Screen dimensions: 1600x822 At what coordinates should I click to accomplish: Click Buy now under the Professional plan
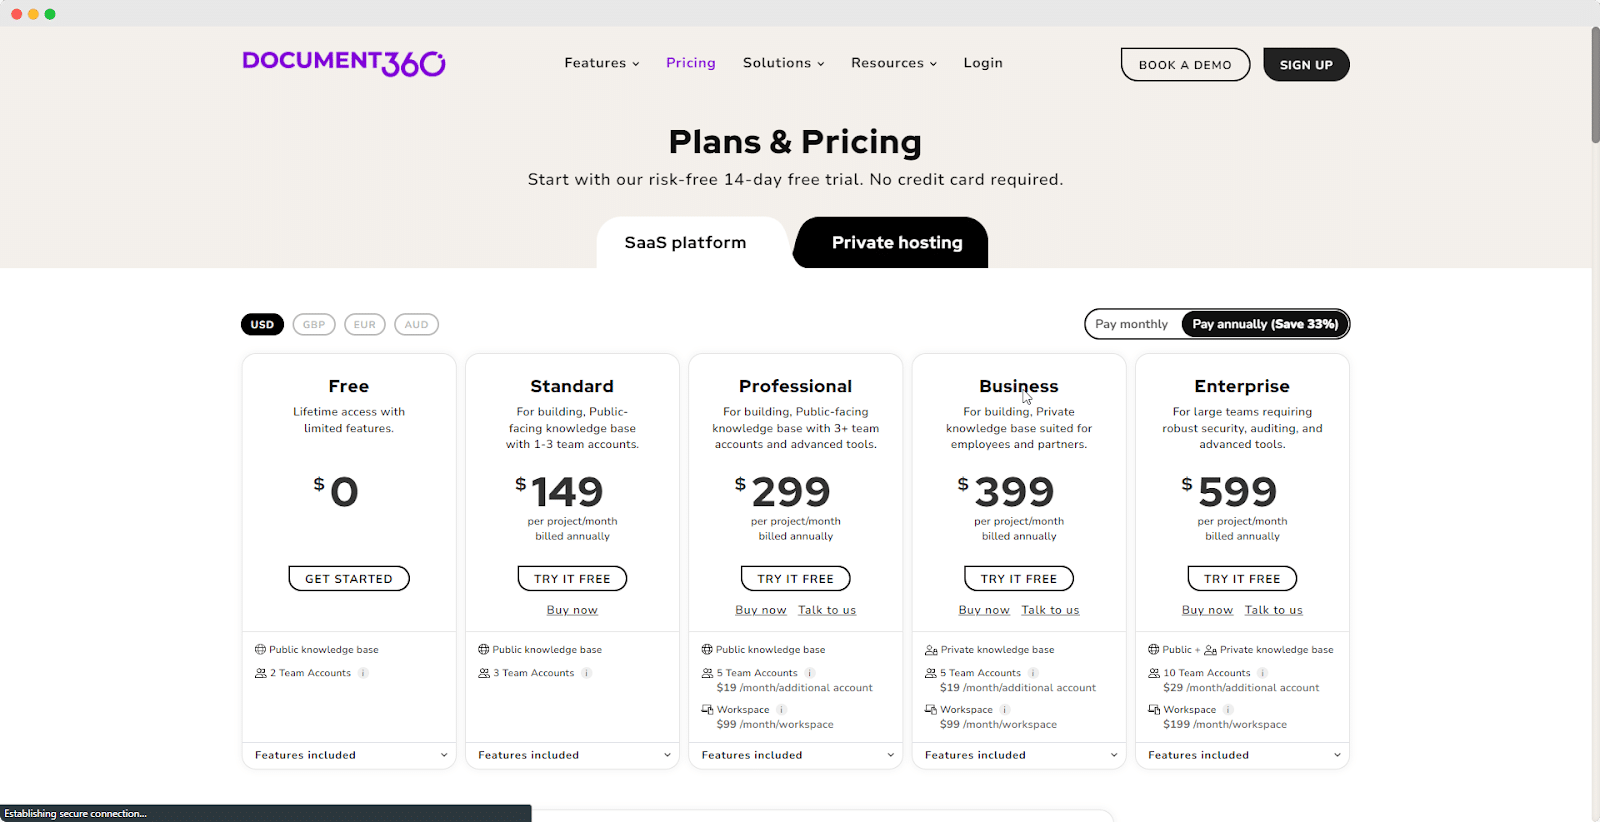(x=760, y=609)
